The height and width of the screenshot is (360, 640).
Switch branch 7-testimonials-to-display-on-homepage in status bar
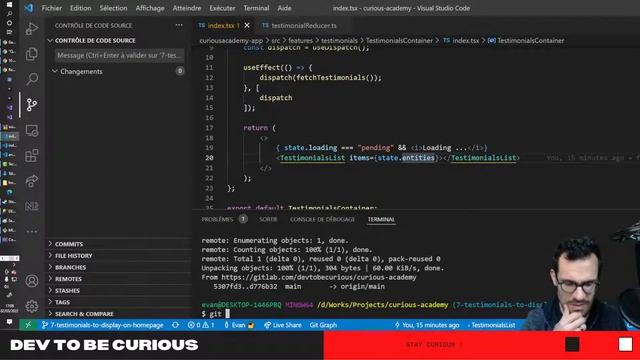click(x=102, y=325)
